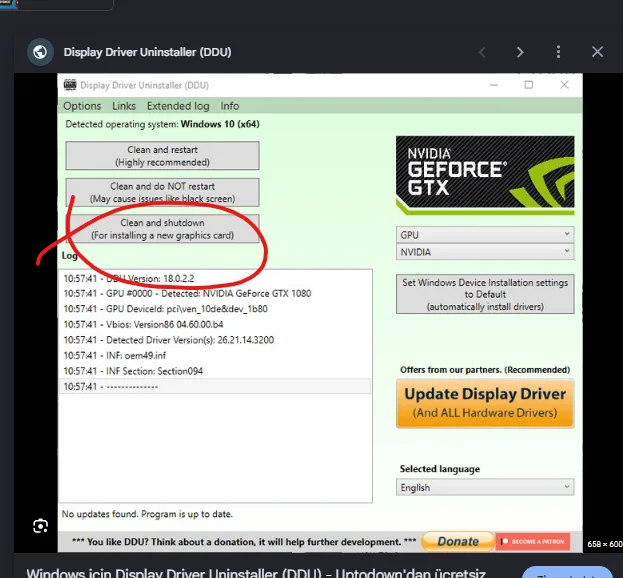Click the Detected operating system text
This screenshot has width=623, height=578.
163,124
